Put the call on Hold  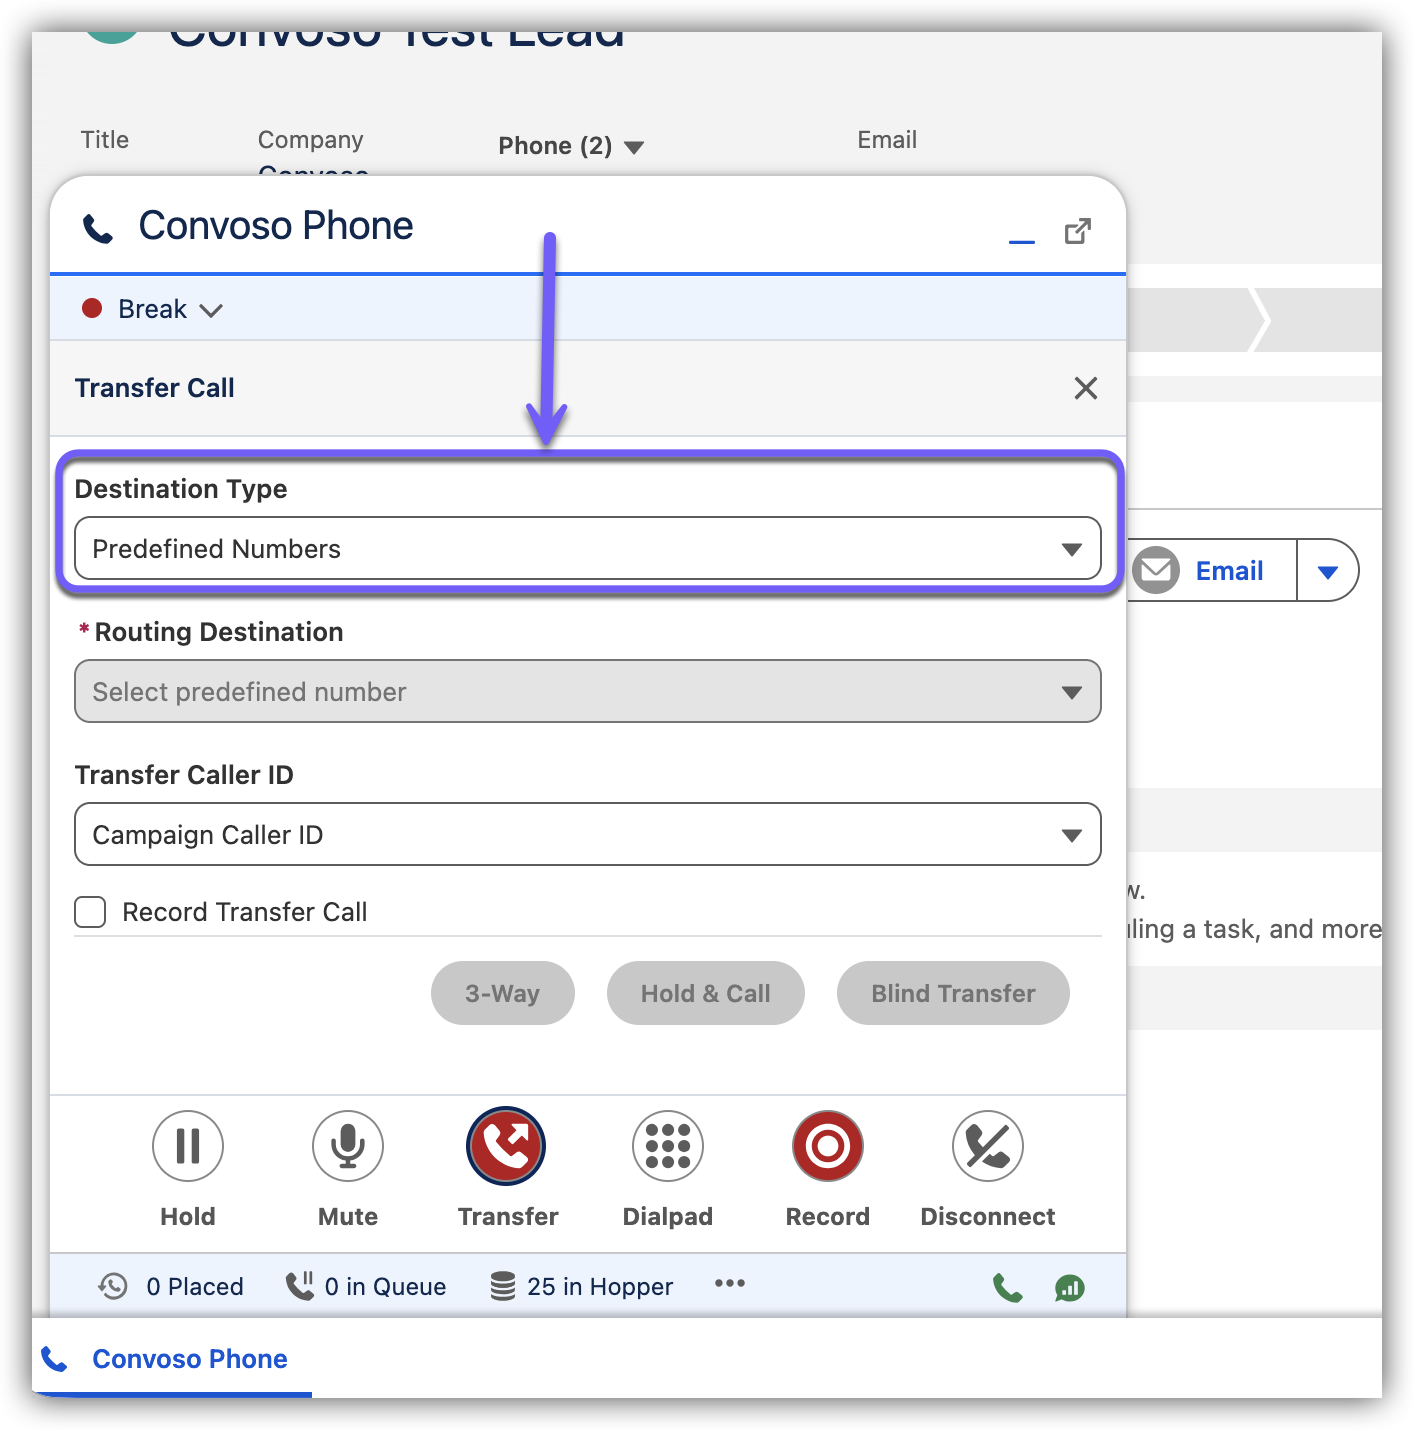(188, 1146)
